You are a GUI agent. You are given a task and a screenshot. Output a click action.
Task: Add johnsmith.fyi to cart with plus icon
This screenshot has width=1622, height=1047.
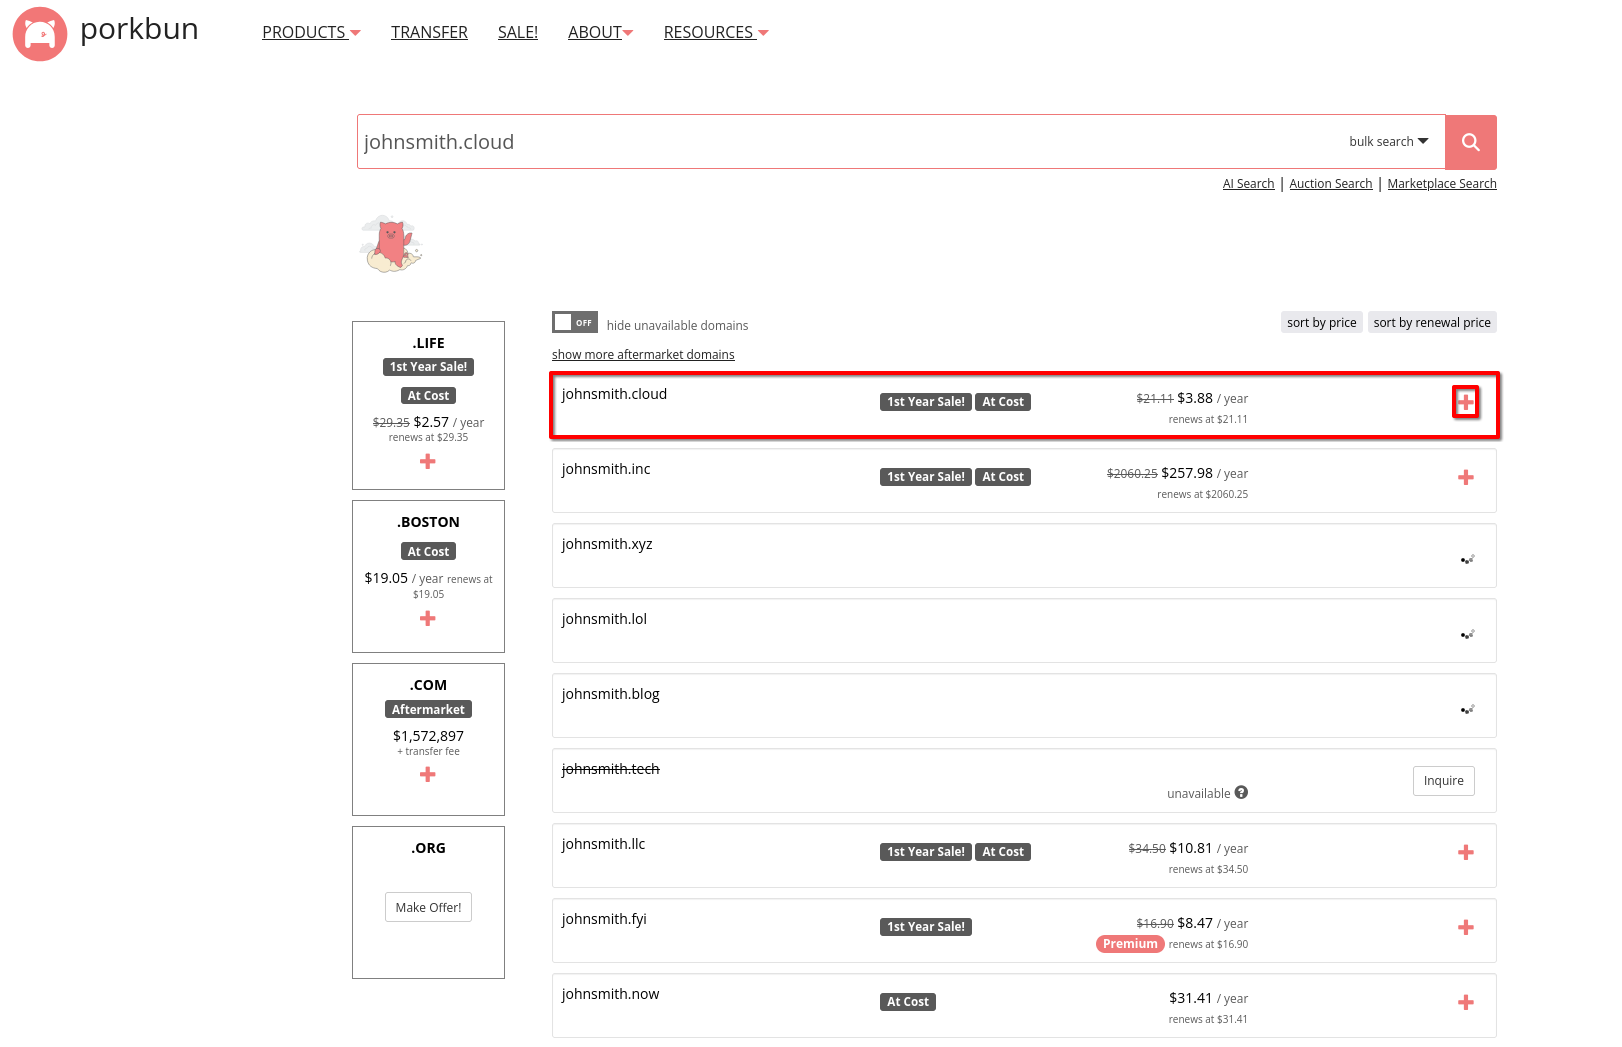click(1465, 928)
